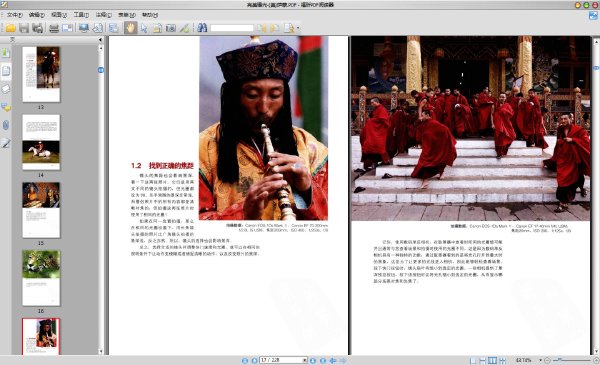Screen dimensions: 600x365
Task: Go to the first page button
Action: point(245,360)
